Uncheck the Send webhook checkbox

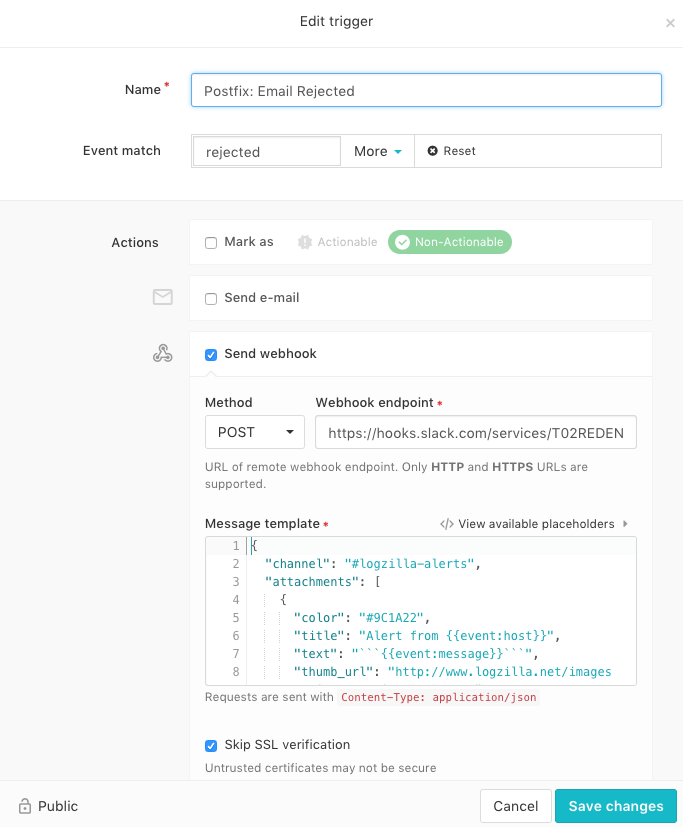click(210, 354)
